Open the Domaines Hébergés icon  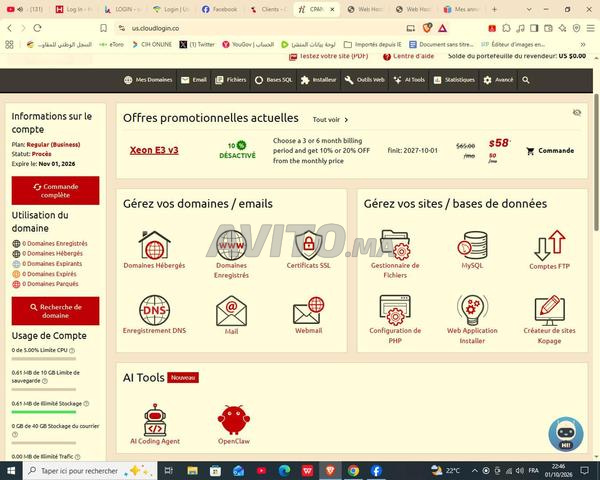(x=154, y=245)
